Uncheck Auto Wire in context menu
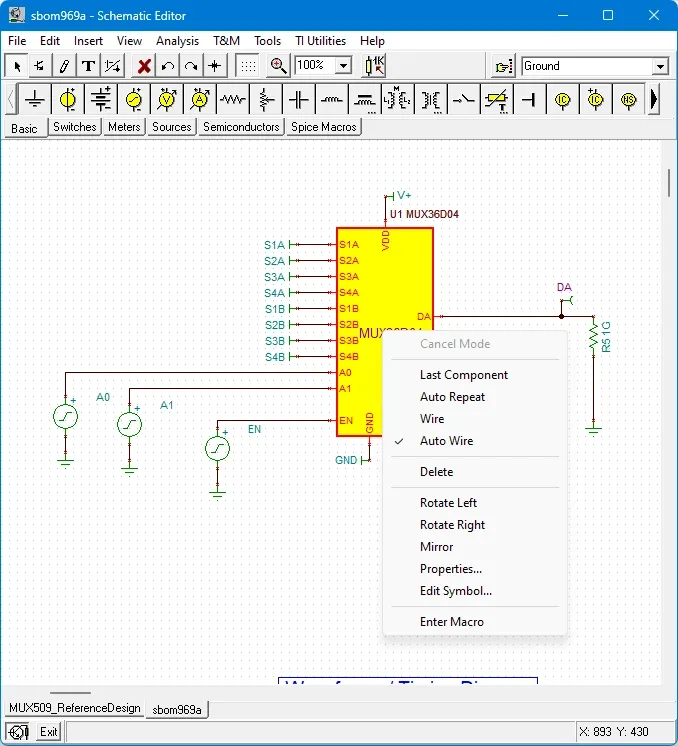 click(474, 441)
